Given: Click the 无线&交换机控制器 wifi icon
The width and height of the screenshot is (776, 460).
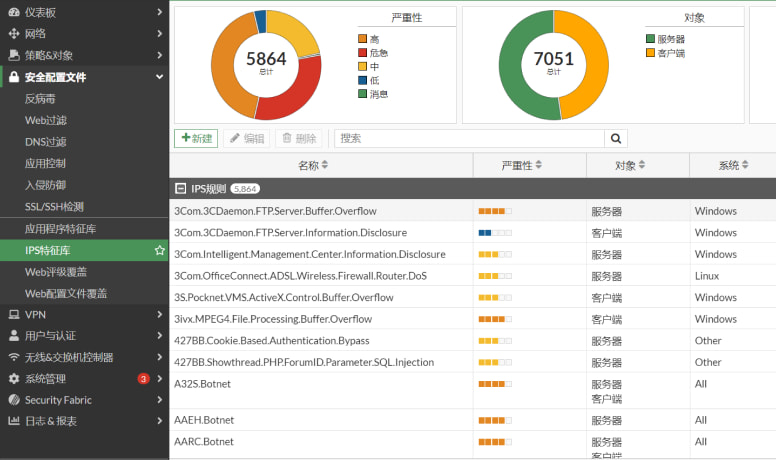Looking at the screenshot, I should pos(14,357).
